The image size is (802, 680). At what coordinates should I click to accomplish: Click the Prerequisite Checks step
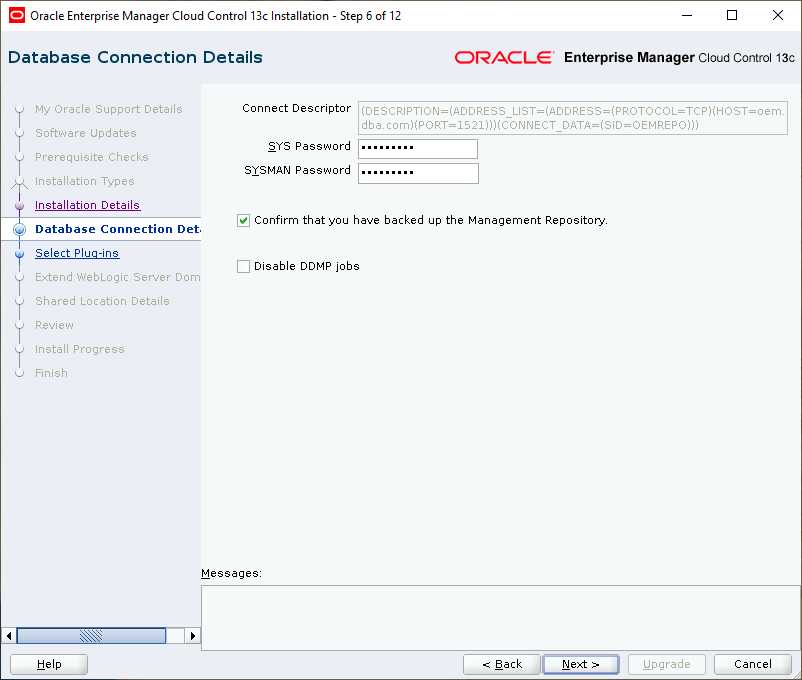(x=92, y=157)
